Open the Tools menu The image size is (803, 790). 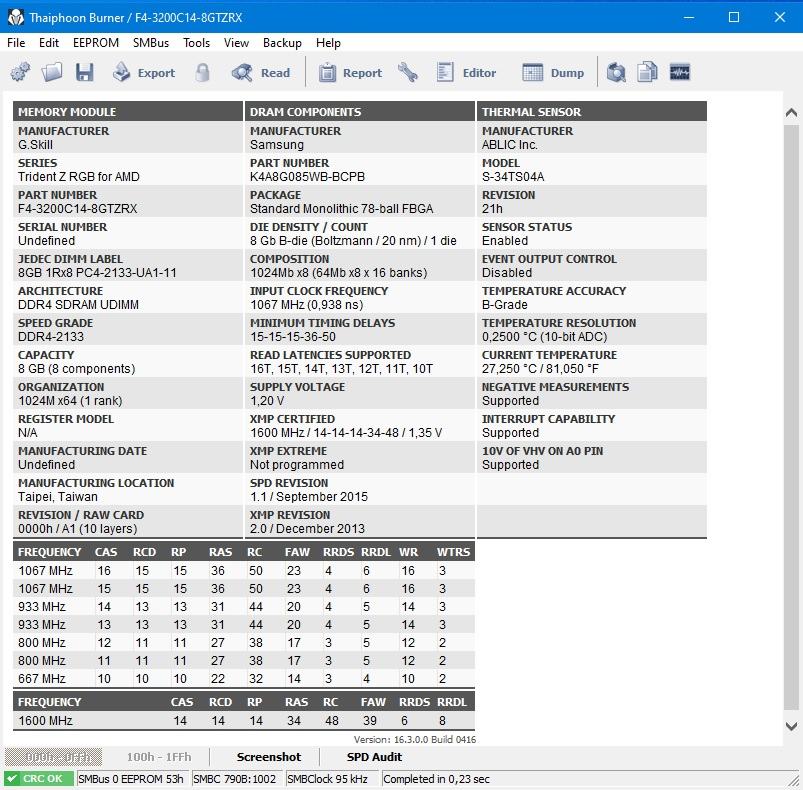point(197,43)
